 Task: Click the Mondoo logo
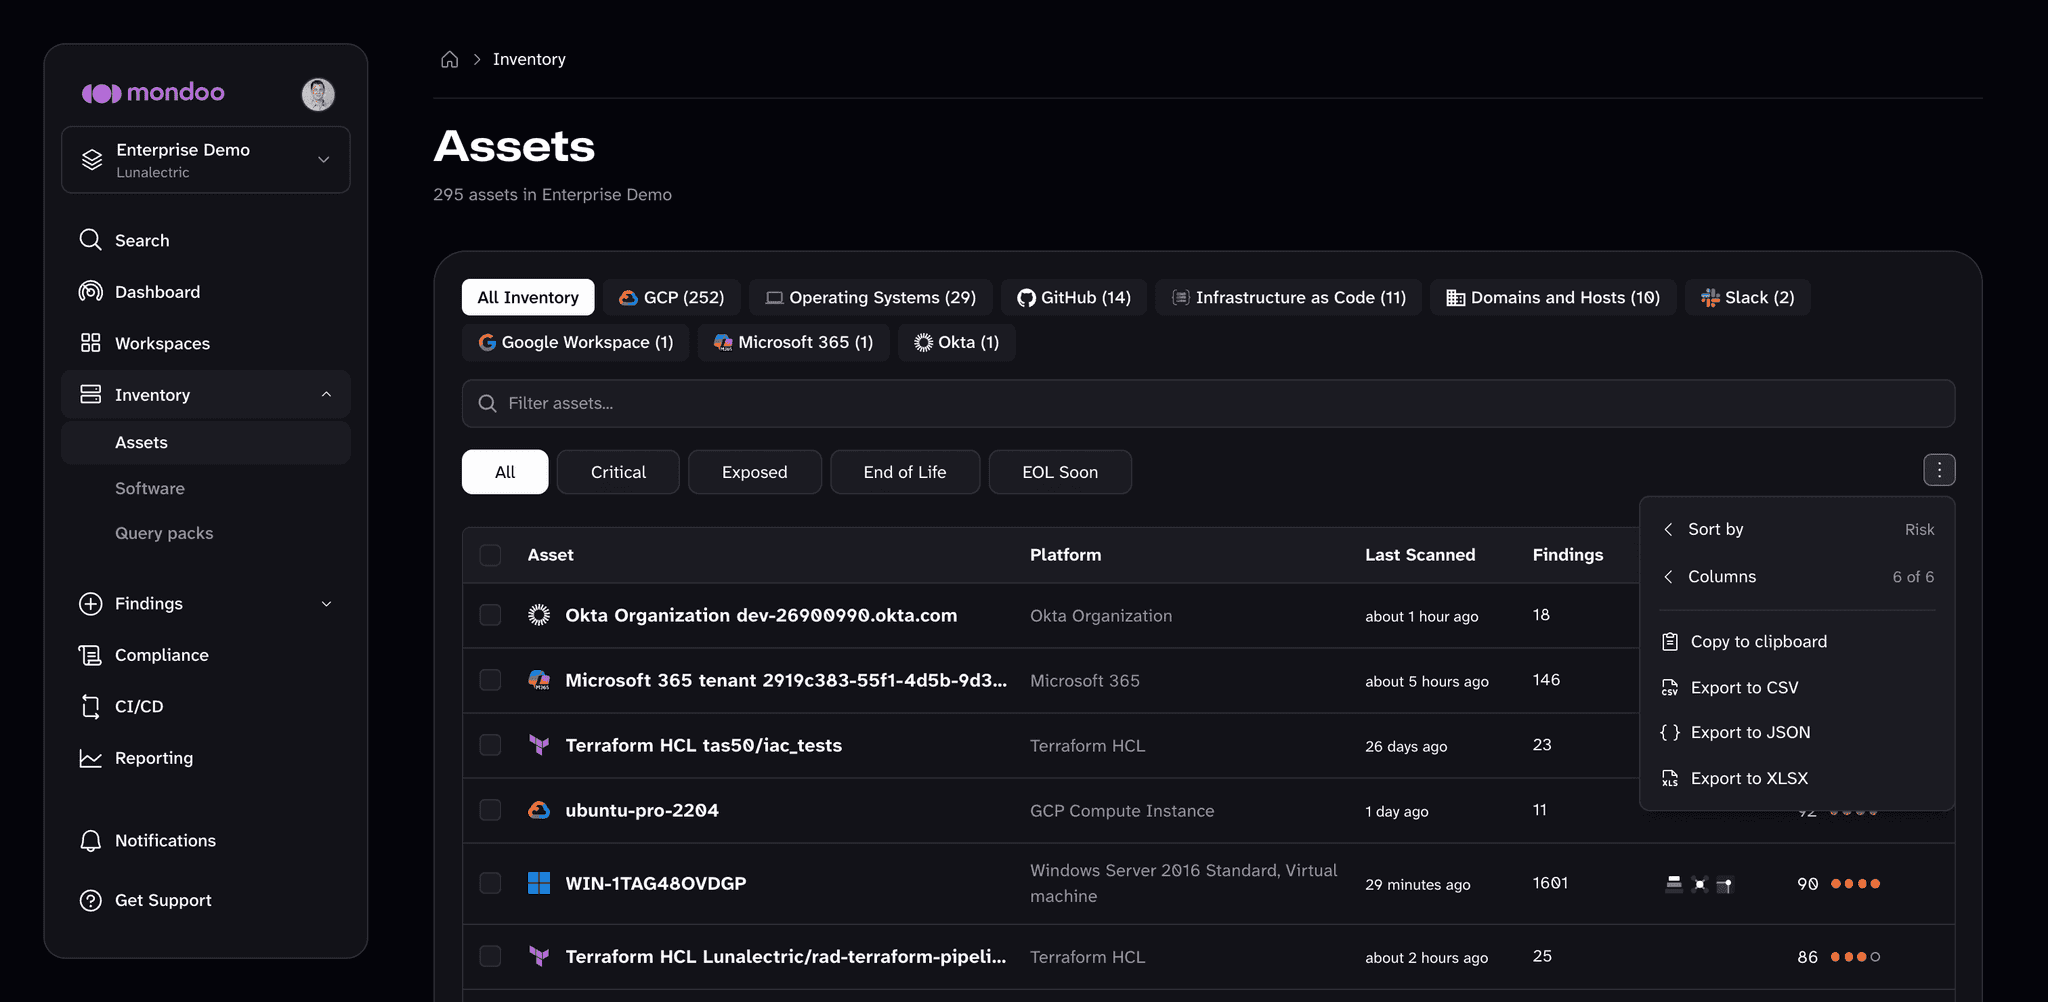[153, 93]
